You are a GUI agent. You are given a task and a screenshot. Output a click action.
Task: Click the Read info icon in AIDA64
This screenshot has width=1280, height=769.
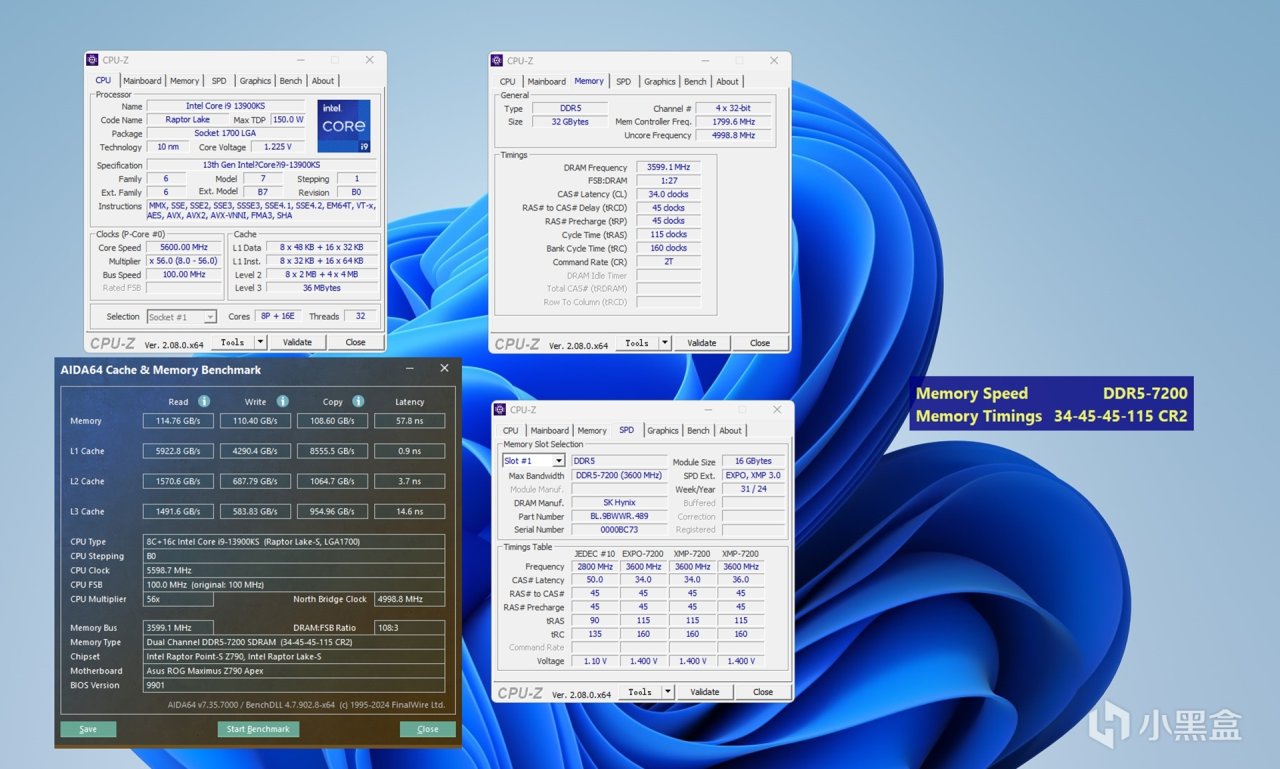click(x=204, y=401)
